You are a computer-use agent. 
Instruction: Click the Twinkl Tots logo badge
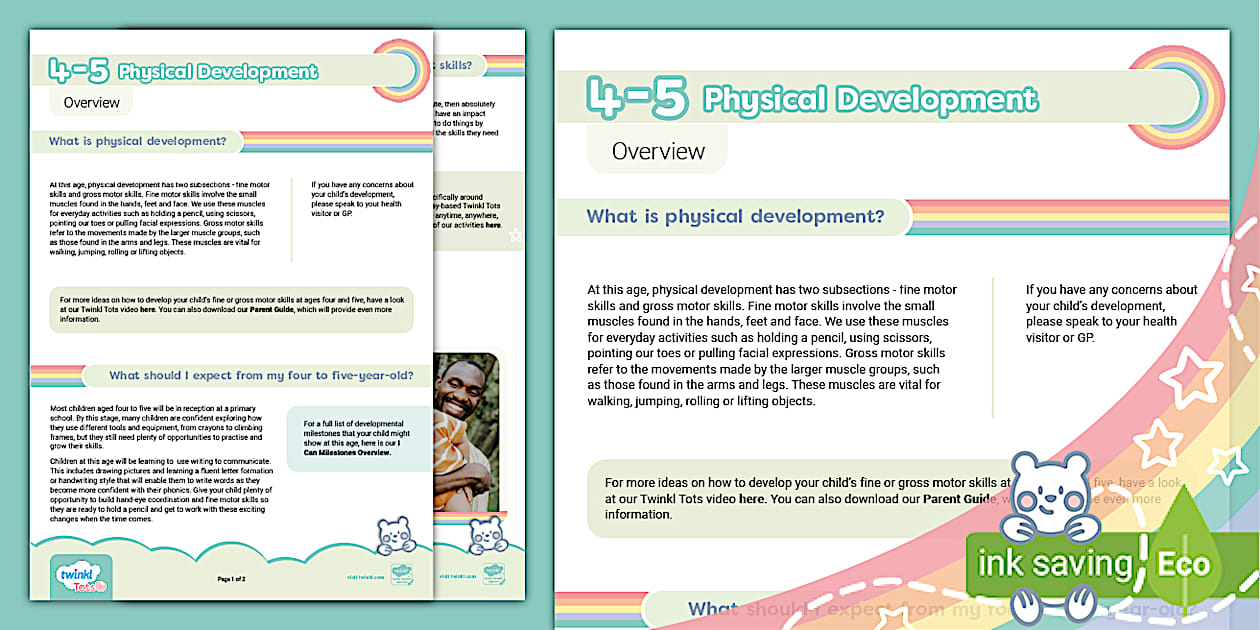click(x=81, y=577)
